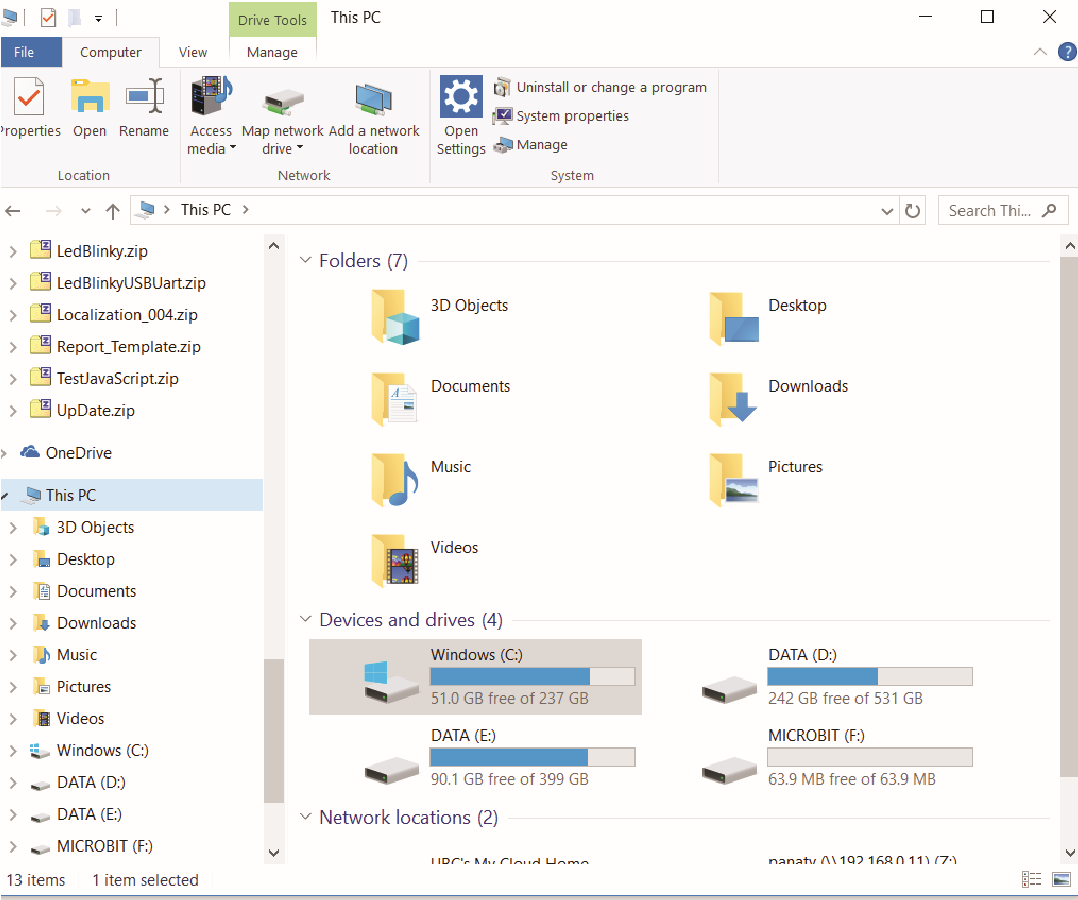Select UpDate.zip in navigation pane
The height and width of the screenshot is (900, 1078).
tap(96, 410)
